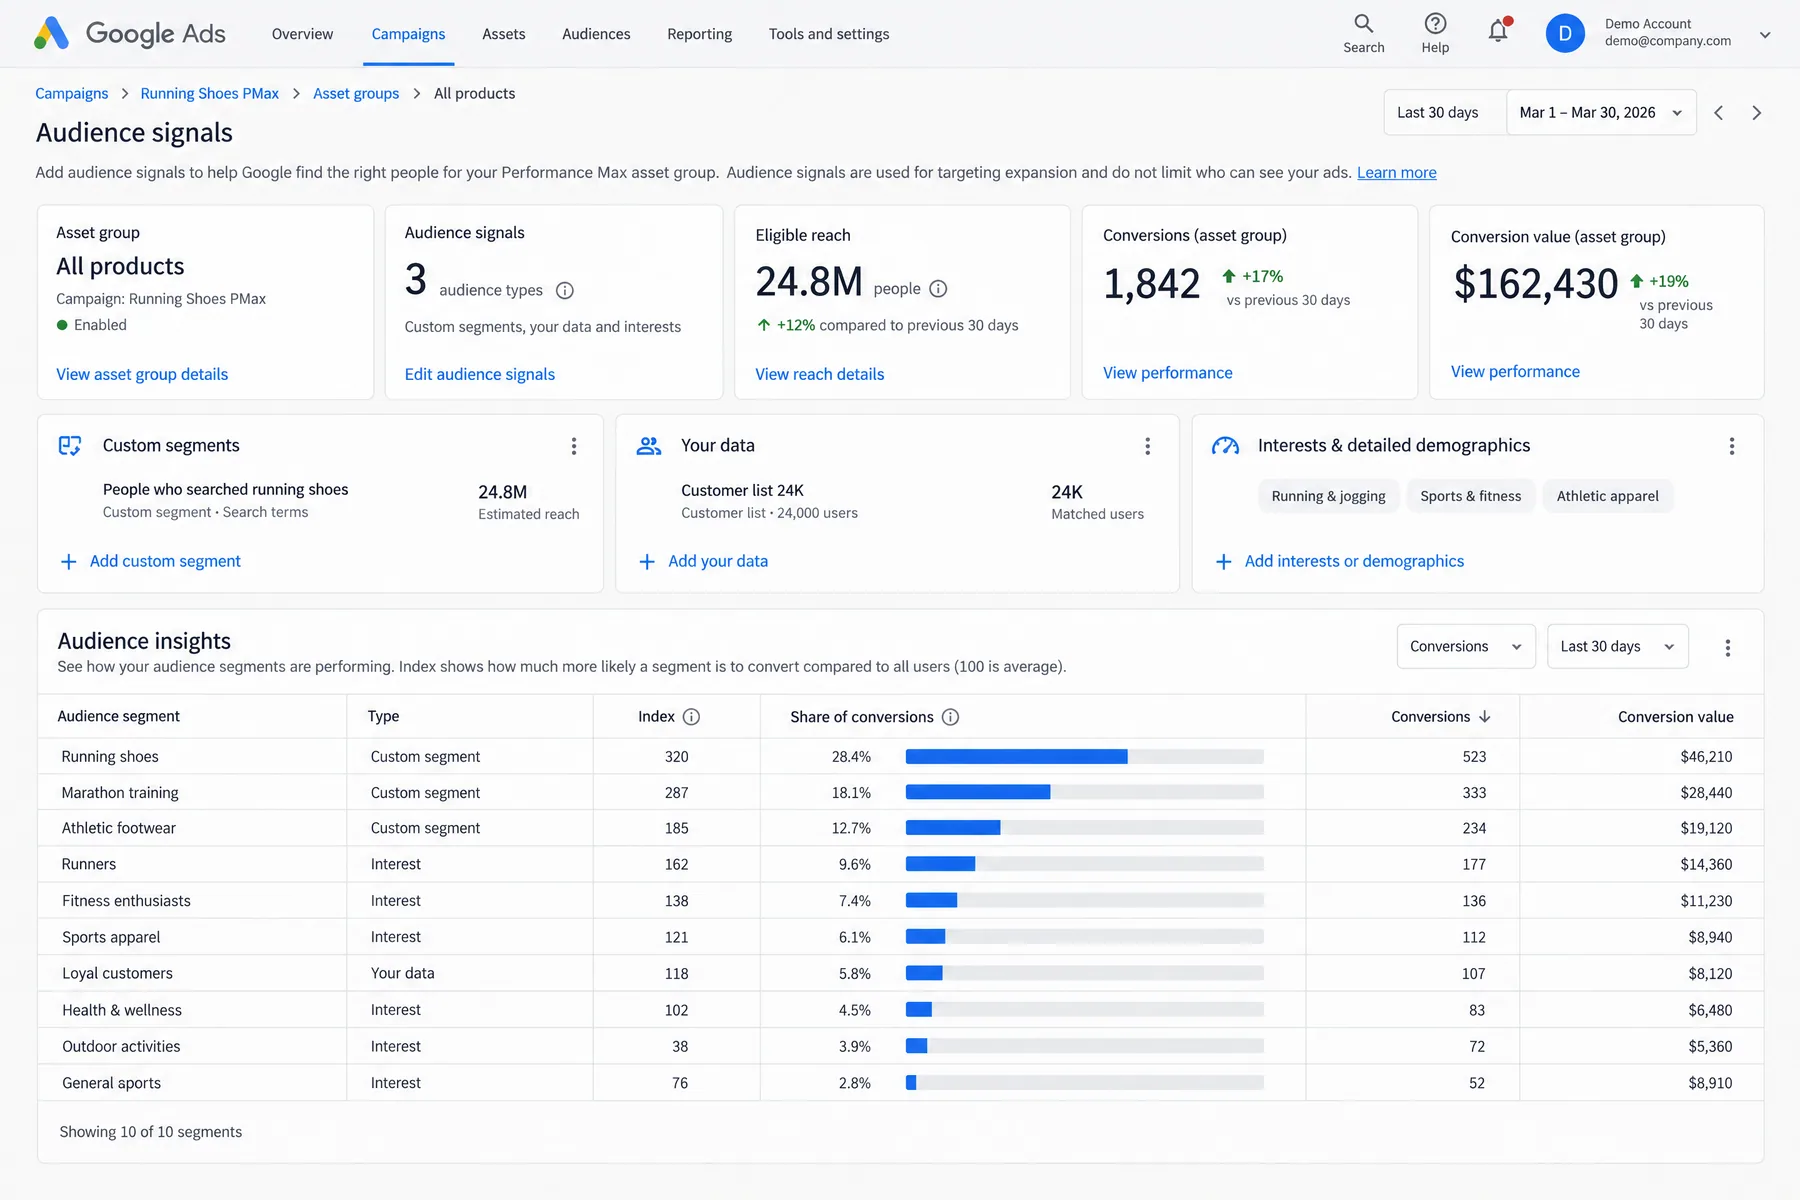The height and width of the screenshot is (1200, 1800).
Task: Open View asset group details
Action: coord(142,374)
